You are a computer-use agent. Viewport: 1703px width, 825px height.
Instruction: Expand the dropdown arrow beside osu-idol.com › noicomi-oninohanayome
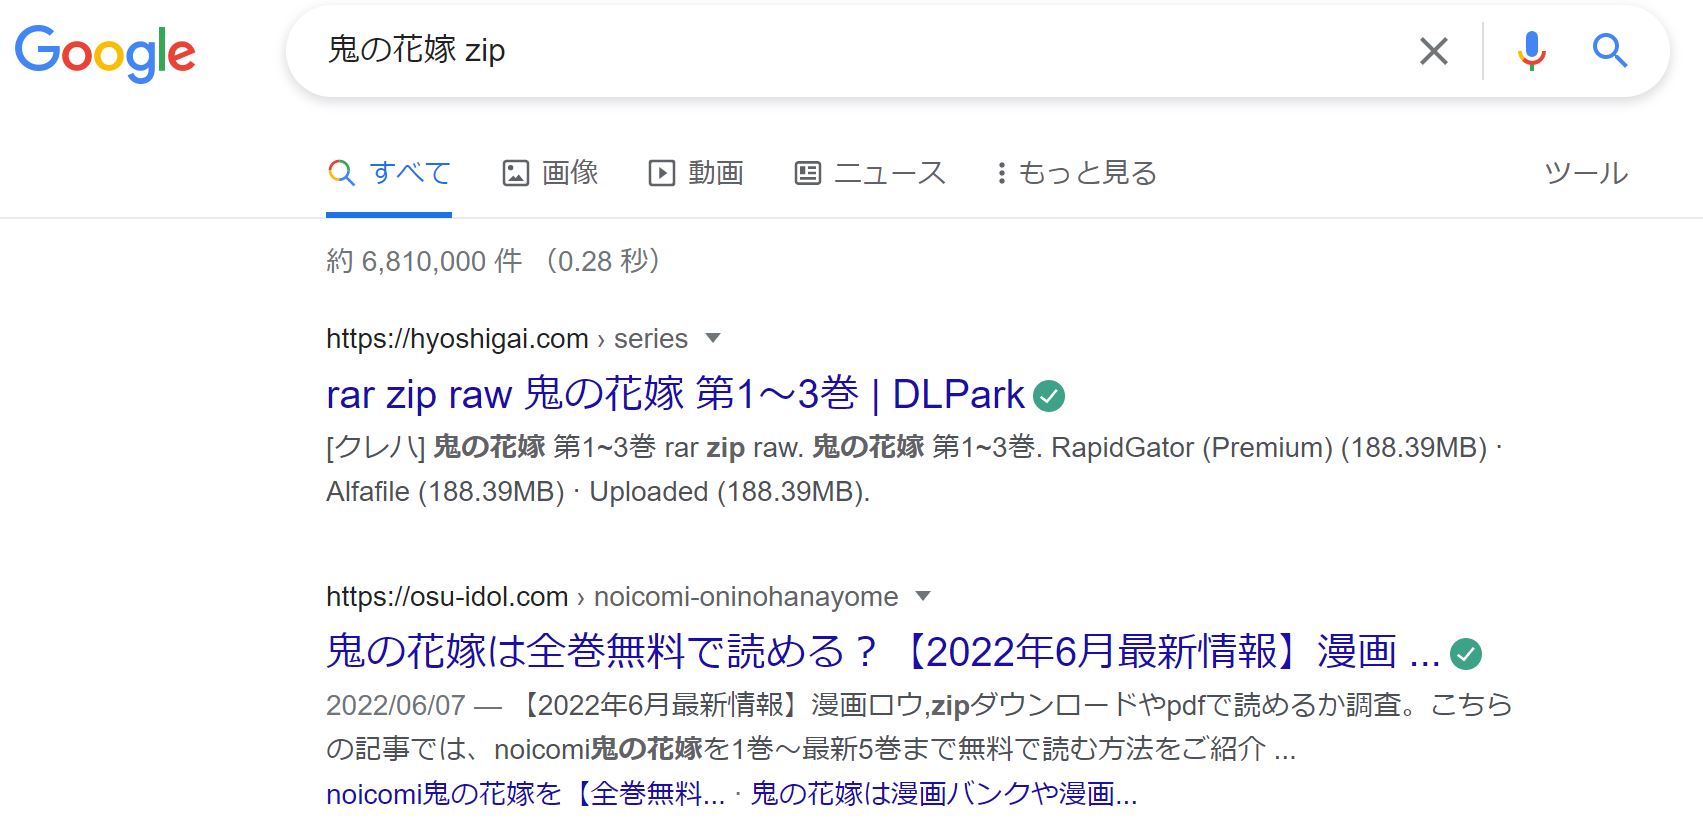pos(923,596)
